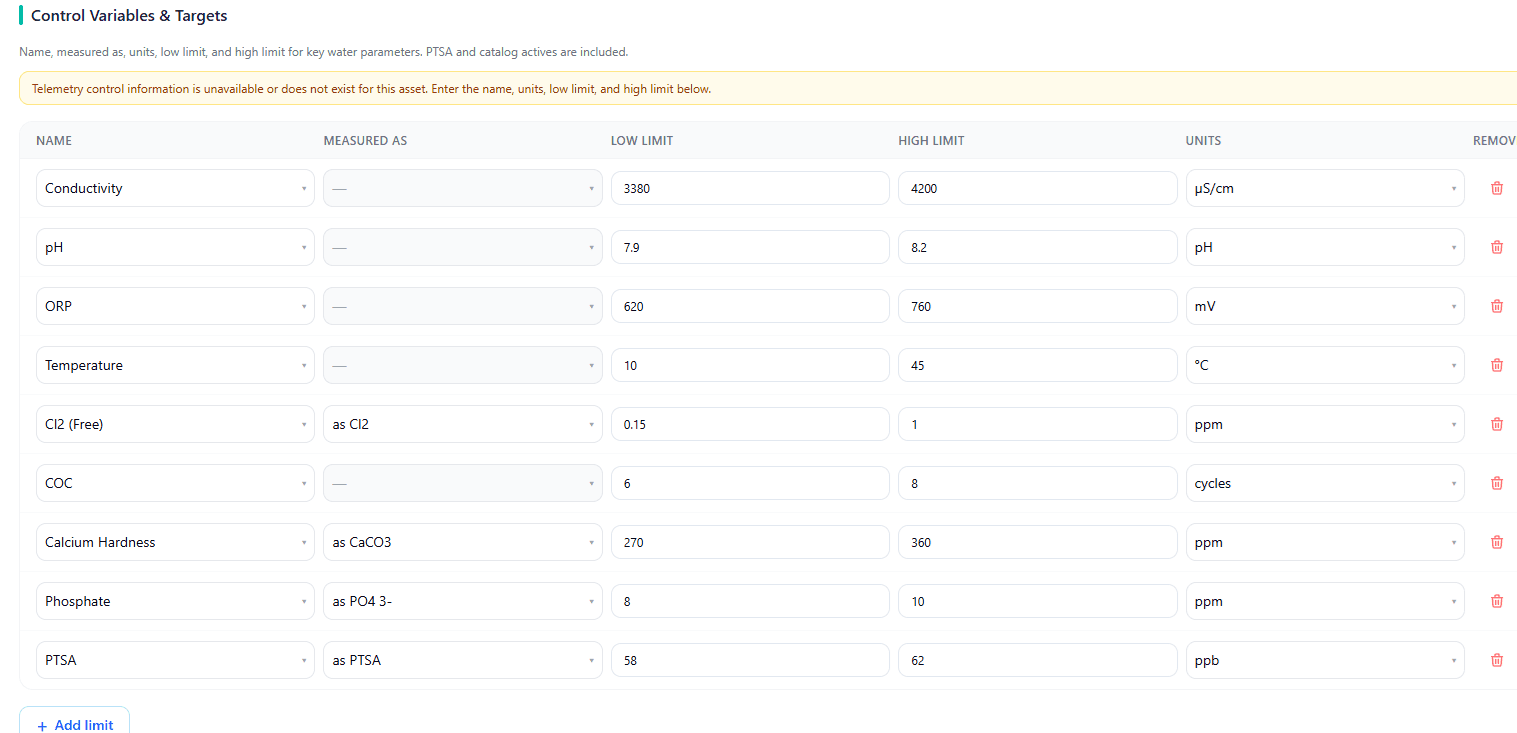The image size is (1517, 733).
Task: Open the pH row units dropdown
Action: click(x=1325, y=247)
